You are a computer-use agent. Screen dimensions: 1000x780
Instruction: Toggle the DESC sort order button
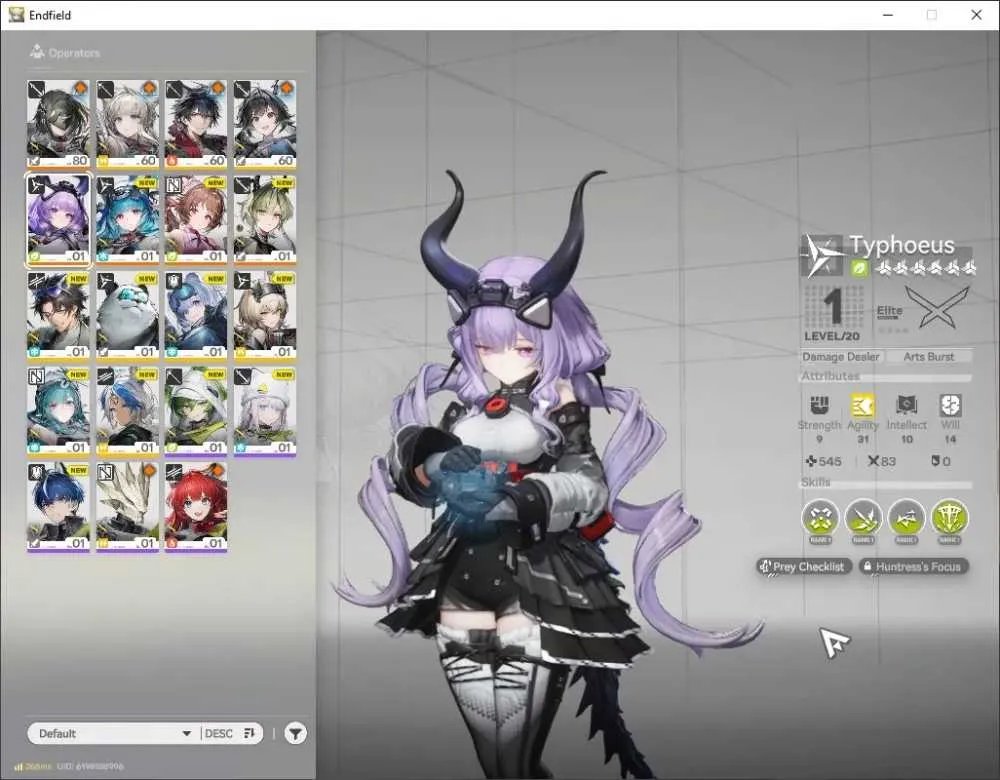231,733
